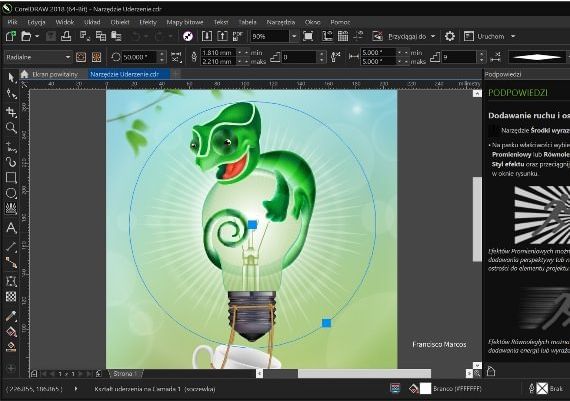Viewport: 570px width, 401px height.
Task: Expand the Uruchom launcher dropdown
Action: [513, 36]
